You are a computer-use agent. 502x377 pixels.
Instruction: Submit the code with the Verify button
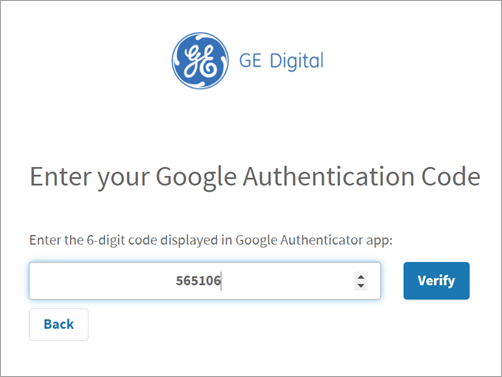click(x=436, y=281)
